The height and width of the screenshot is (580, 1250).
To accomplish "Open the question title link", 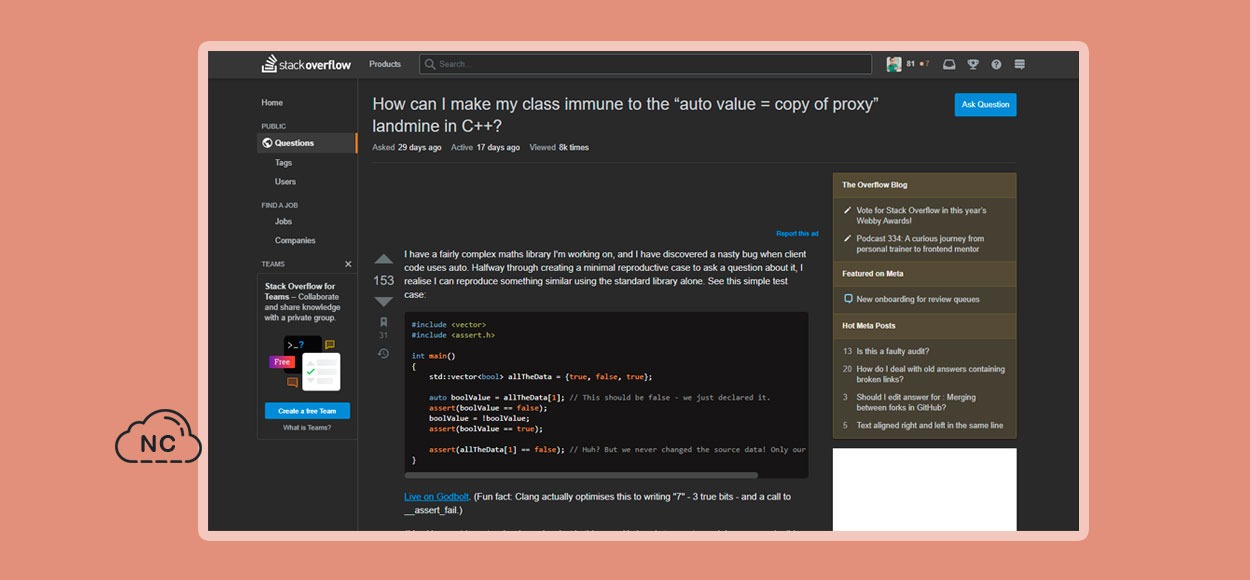I will coord(625,115).
